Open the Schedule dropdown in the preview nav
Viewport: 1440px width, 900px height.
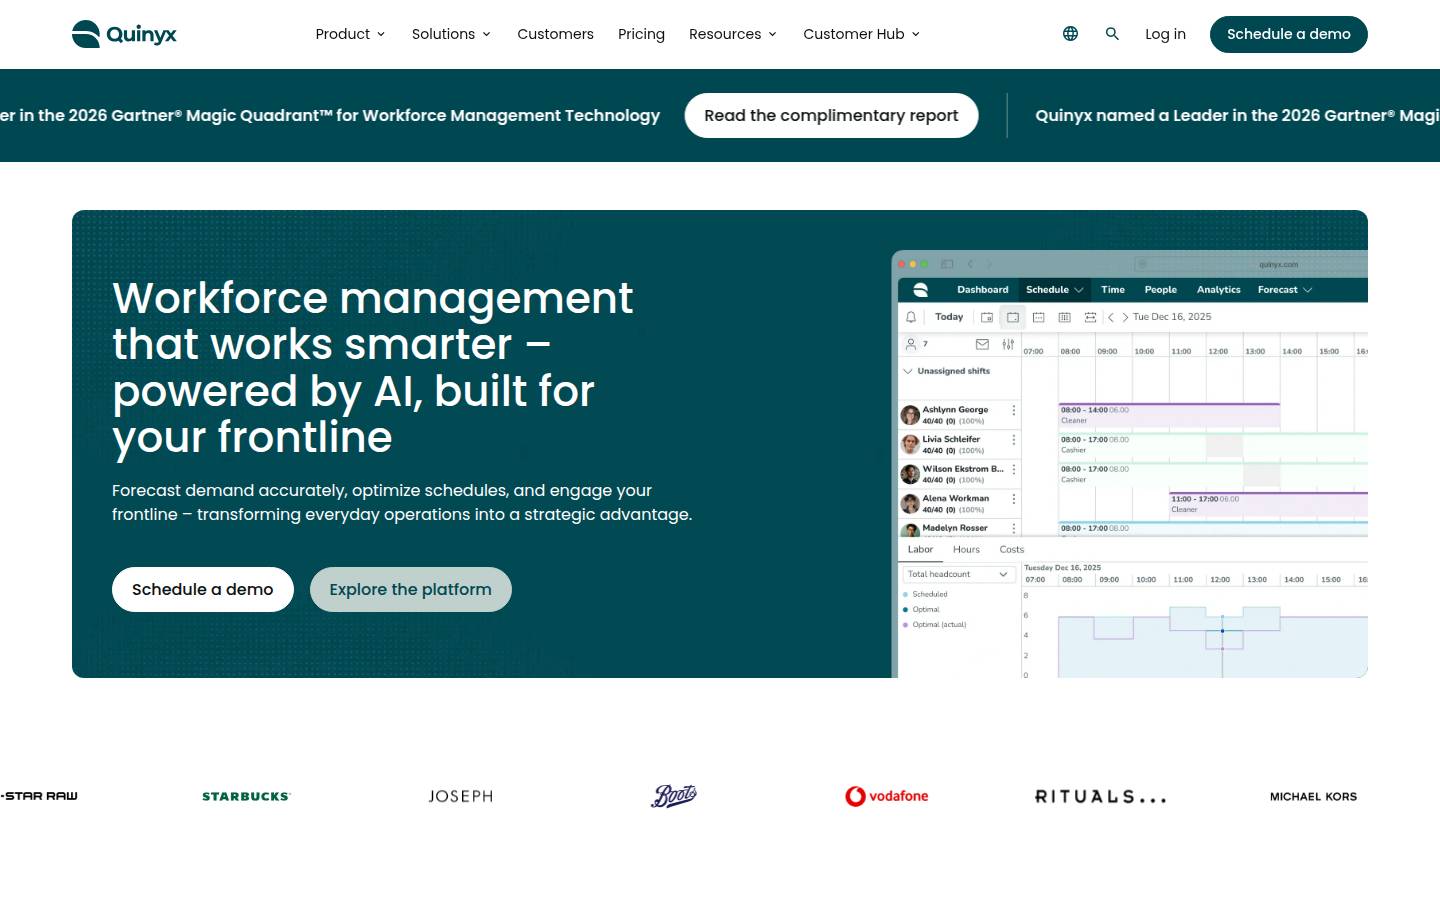coord(1054,290)
